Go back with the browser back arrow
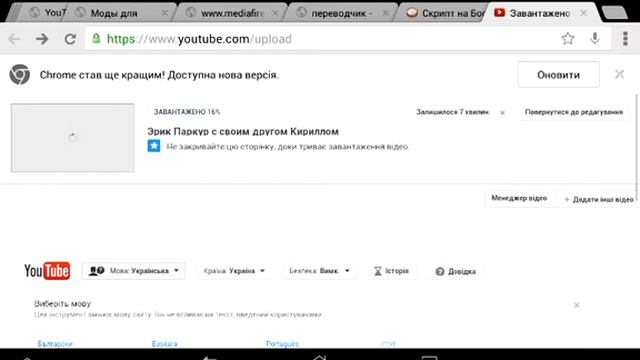 tap(14, 39)
